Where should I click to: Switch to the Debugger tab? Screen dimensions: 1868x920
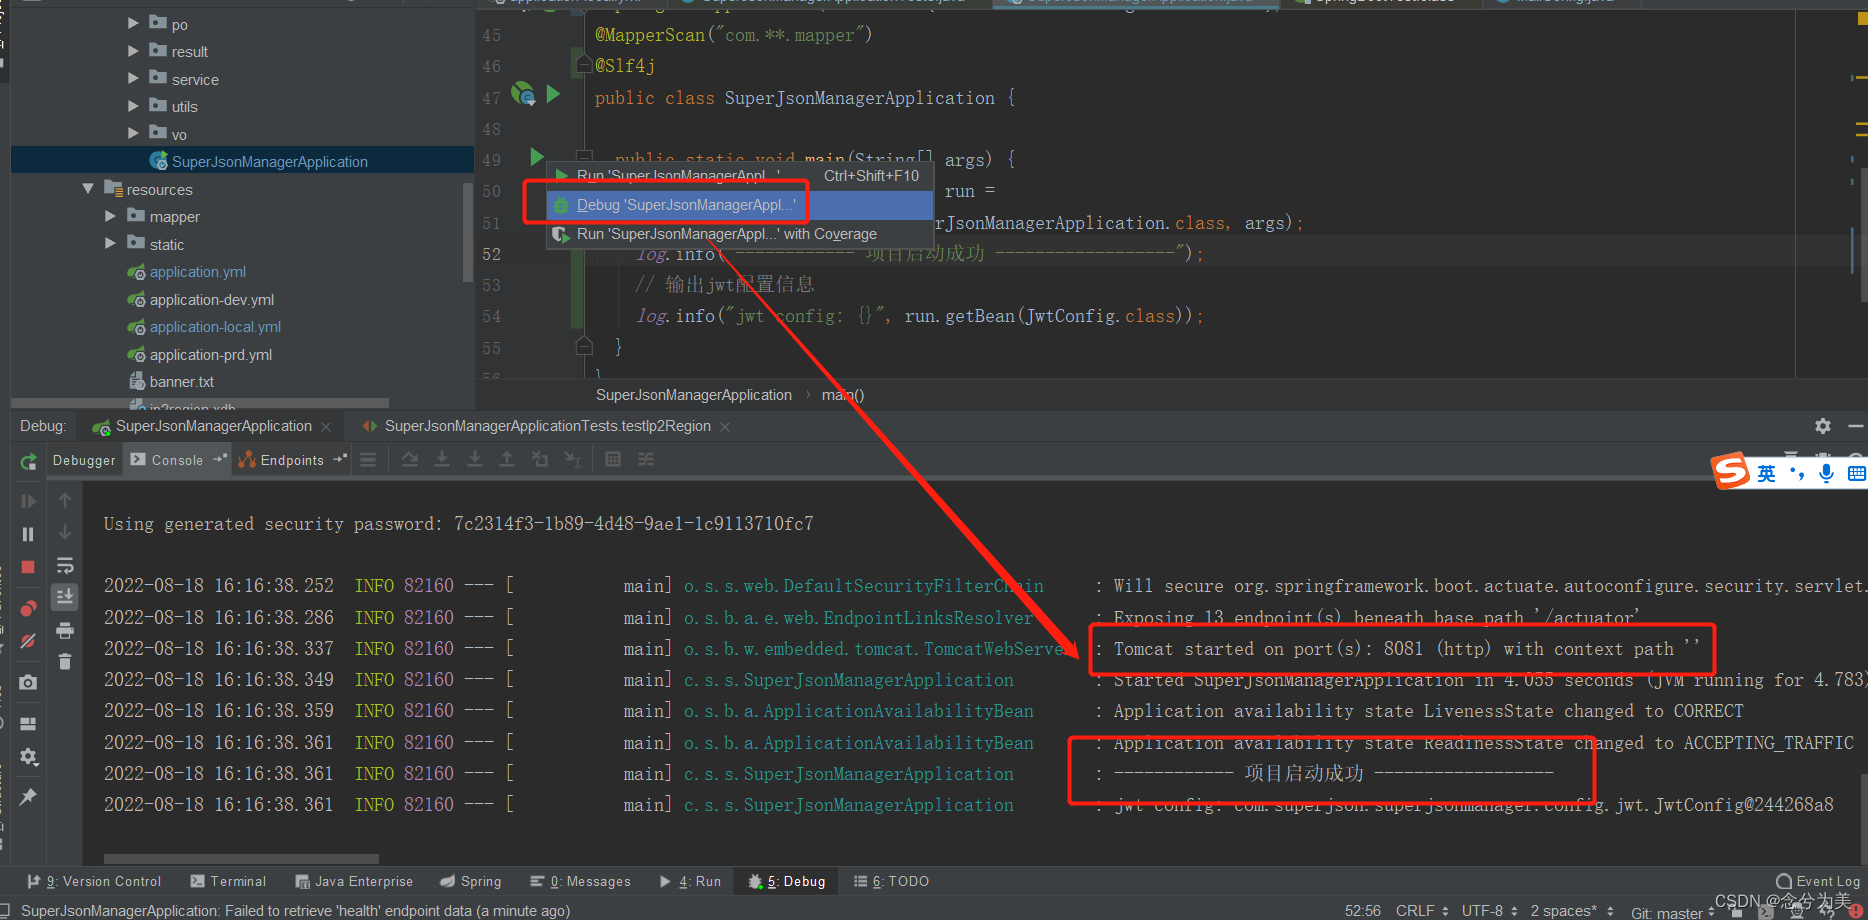(84, 460)
